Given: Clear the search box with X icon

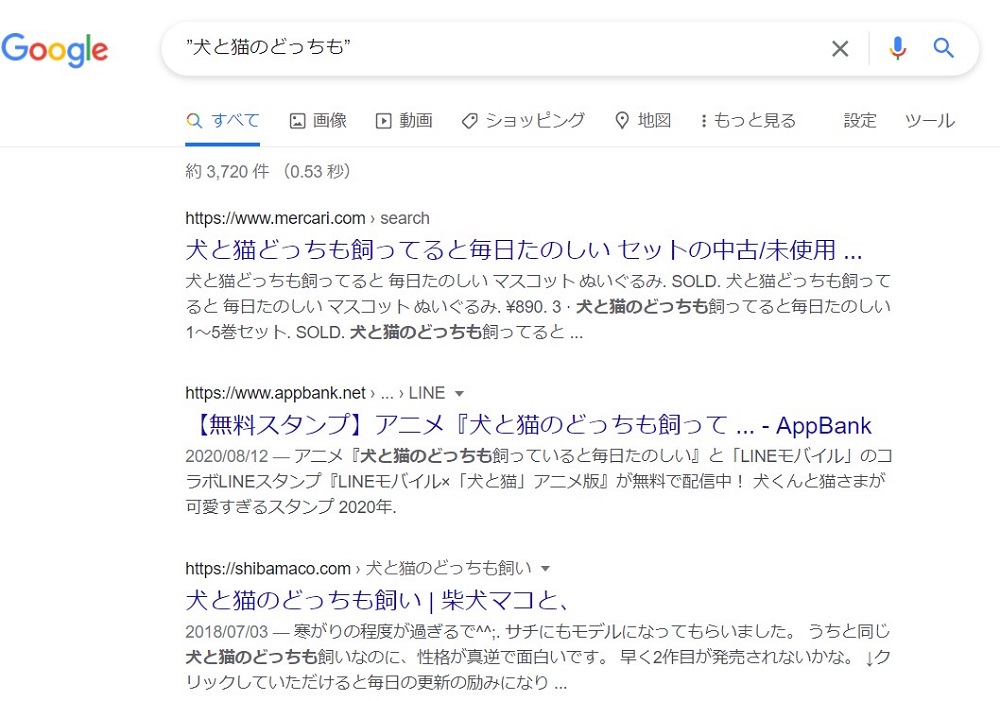Looking at the screenshot, I should [x=840, y=48].
